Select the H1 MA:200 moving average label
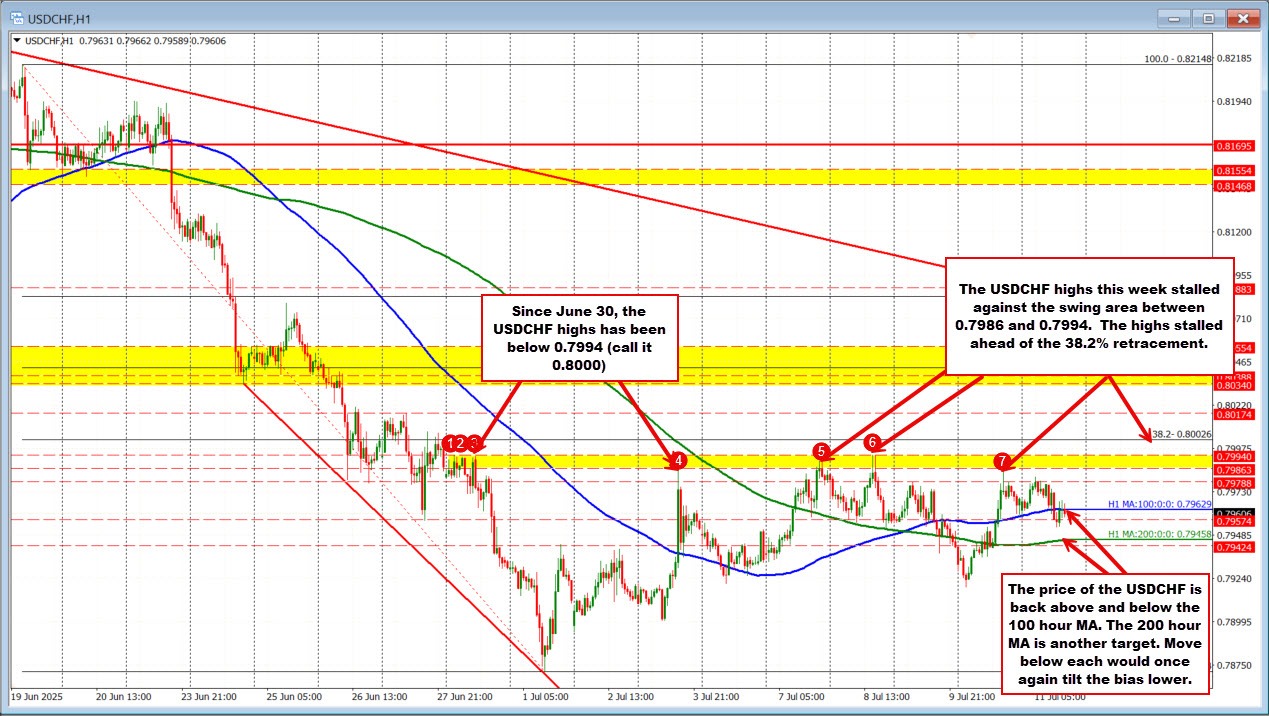 [x=1159, y=535]
